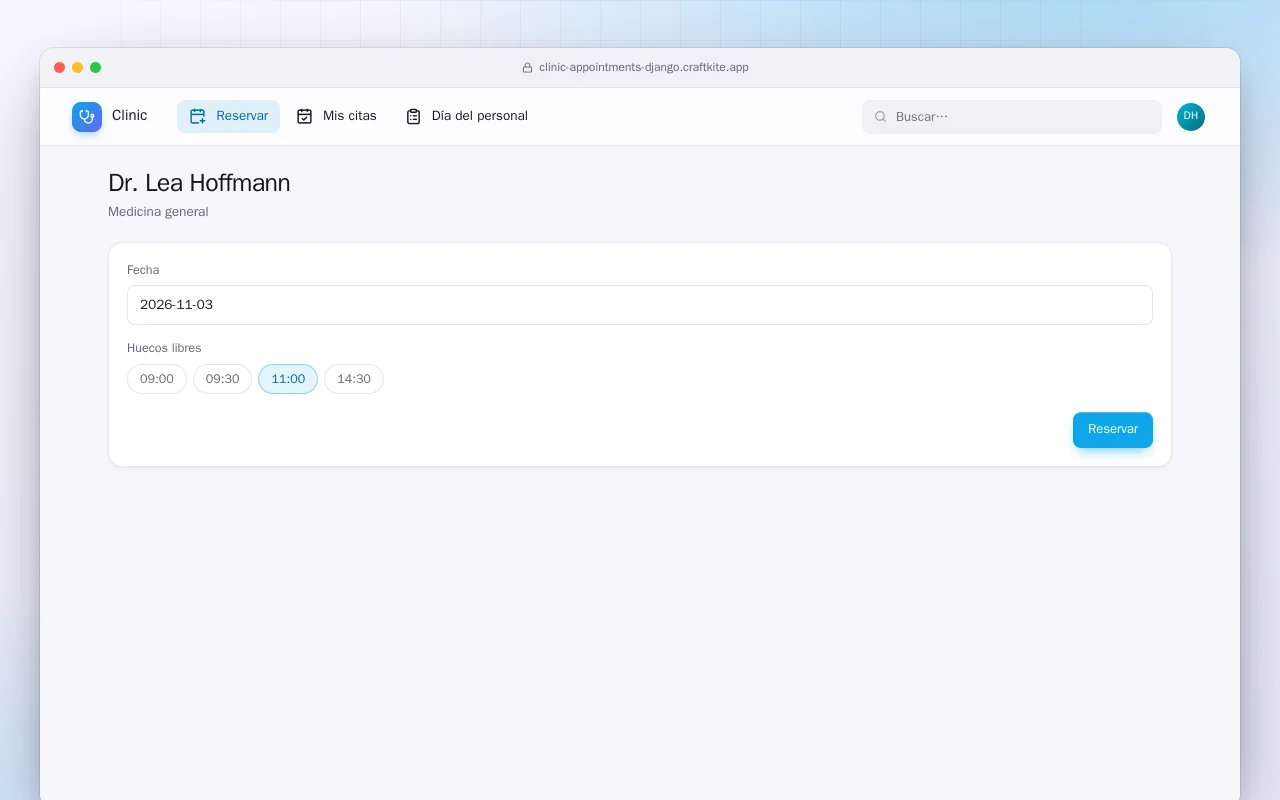Focus the Buscar search input
The height and width of the screenshot is (800, 1280).
(1012, 117)
